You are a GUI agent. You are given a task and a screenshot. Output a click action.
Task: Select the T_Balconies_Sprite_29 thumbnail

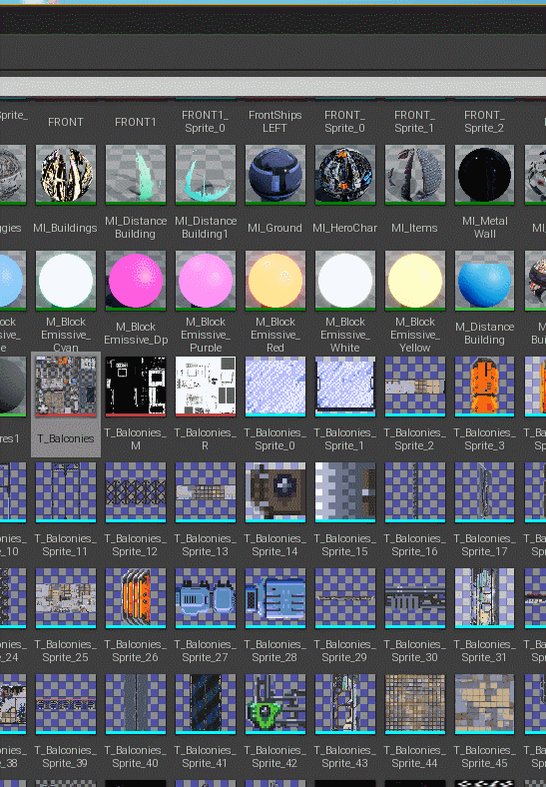click(345, 598)
